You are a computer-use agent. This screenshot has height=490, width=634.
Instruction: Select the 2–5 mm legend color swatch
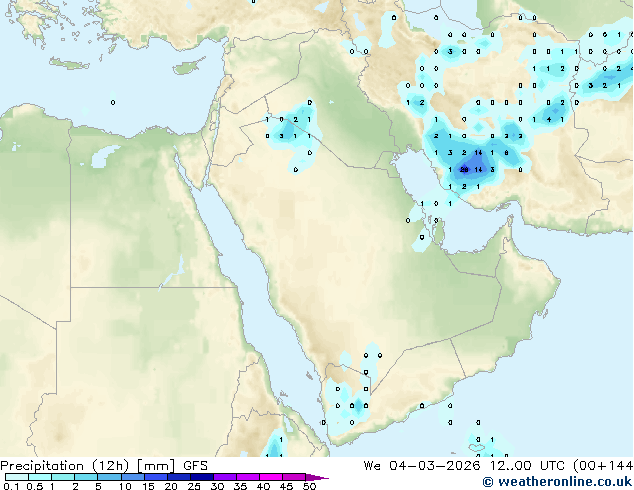(x=86, y=477)
